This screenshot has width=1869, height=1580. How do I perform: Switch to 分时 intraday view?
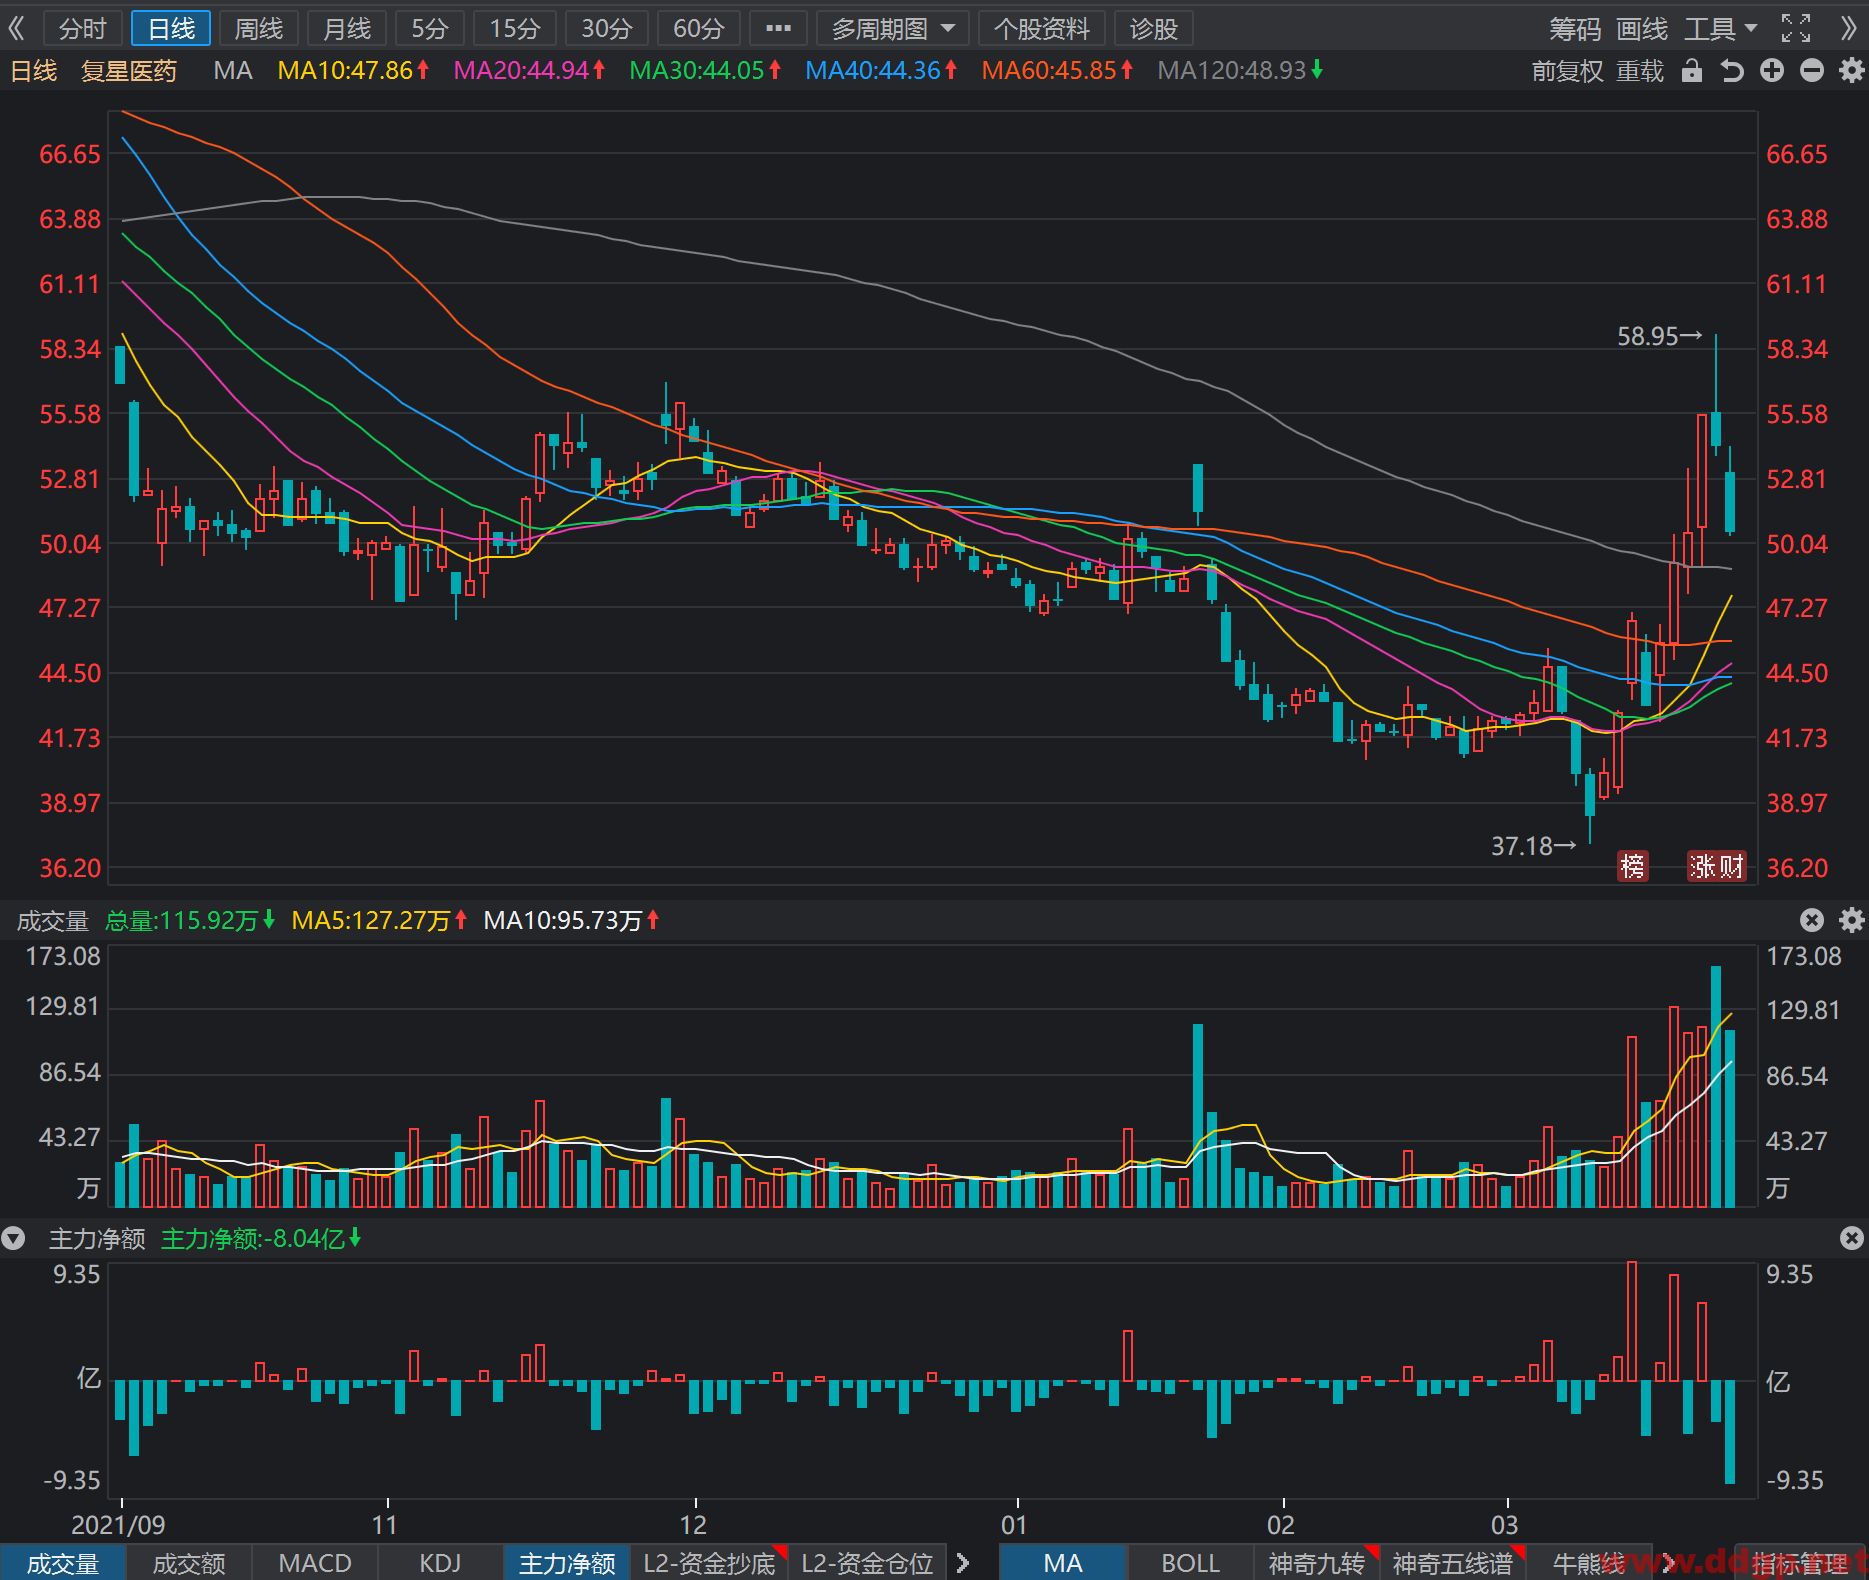(x=82, y=28)
